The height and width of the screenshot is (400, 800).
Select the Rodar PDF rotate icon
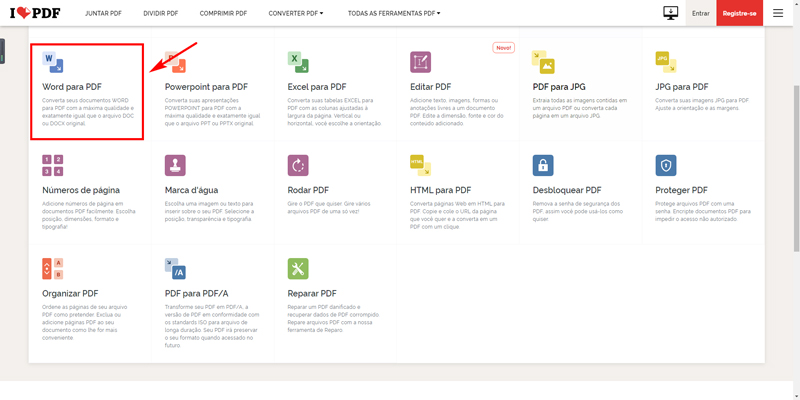[x=298, y=165]
